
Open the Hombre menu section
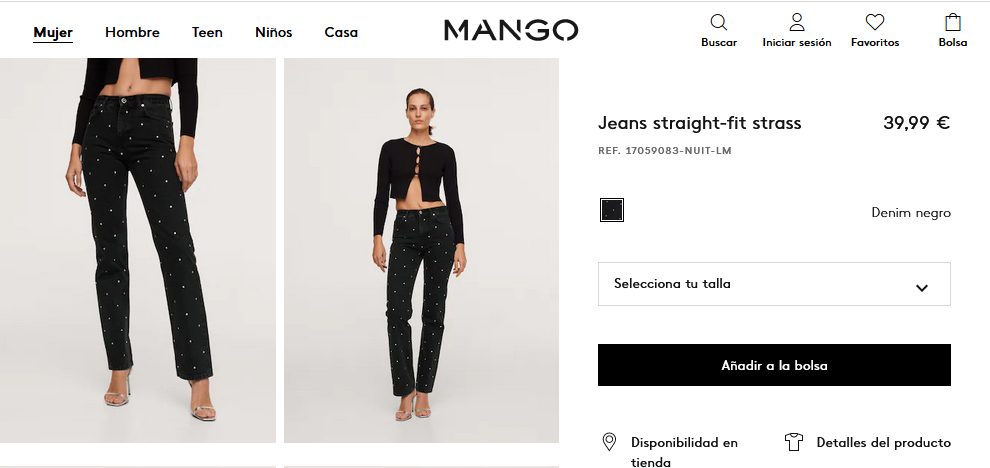click(x=132, y=32)
